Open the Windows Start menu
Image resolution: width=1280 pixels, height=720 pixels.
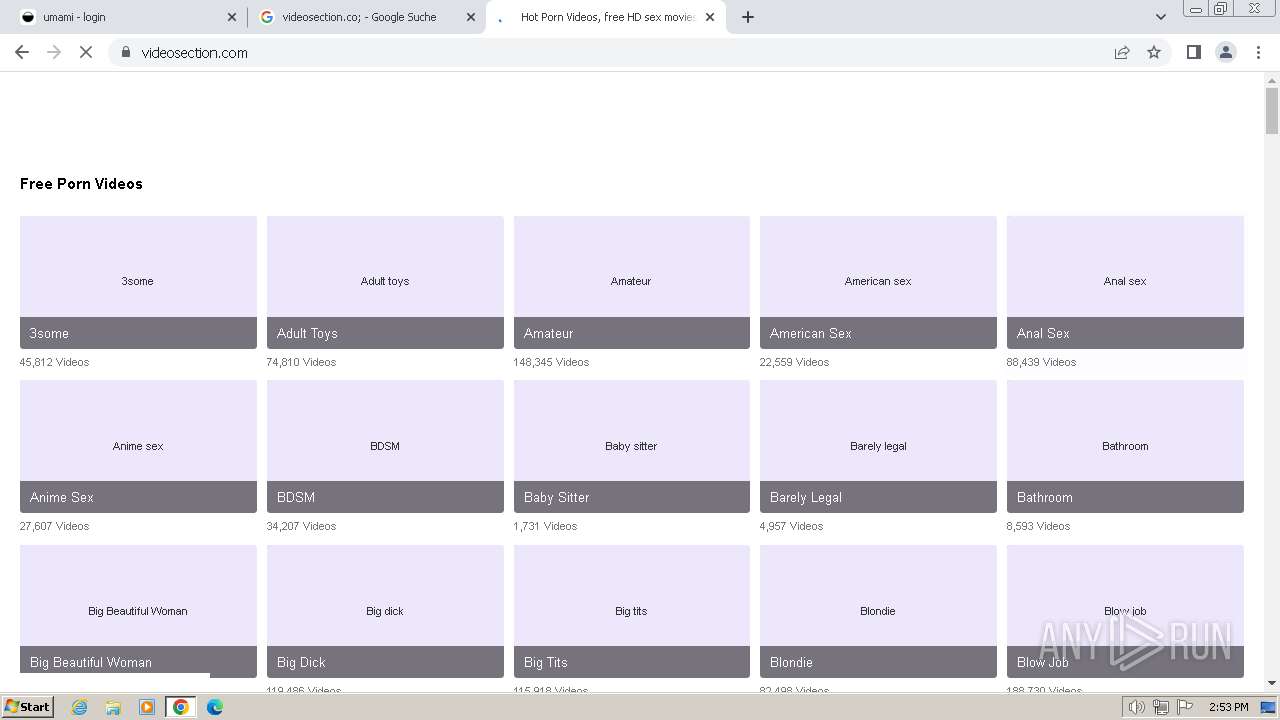(28, 706)
